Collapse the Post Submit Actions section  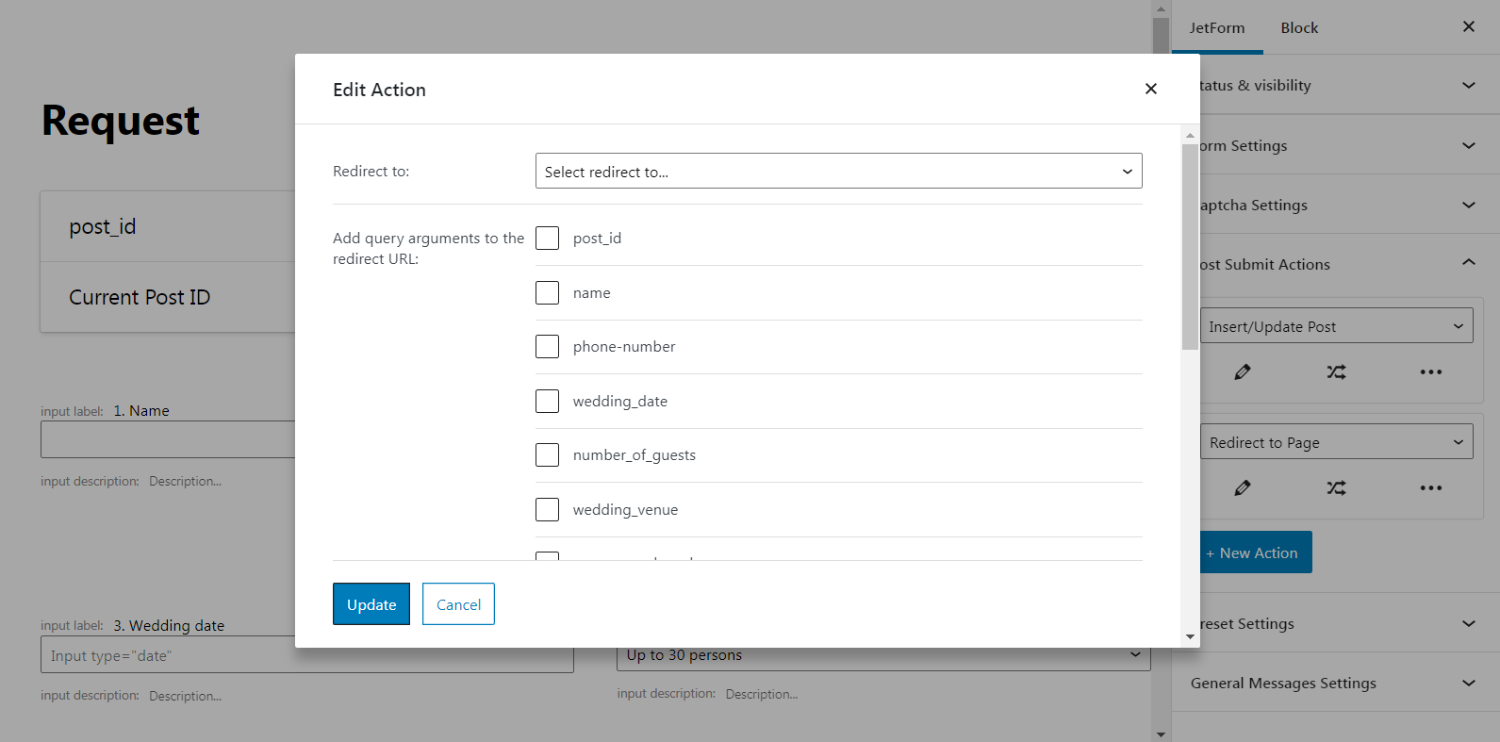pyautogui.click(x=1468, y=262)
